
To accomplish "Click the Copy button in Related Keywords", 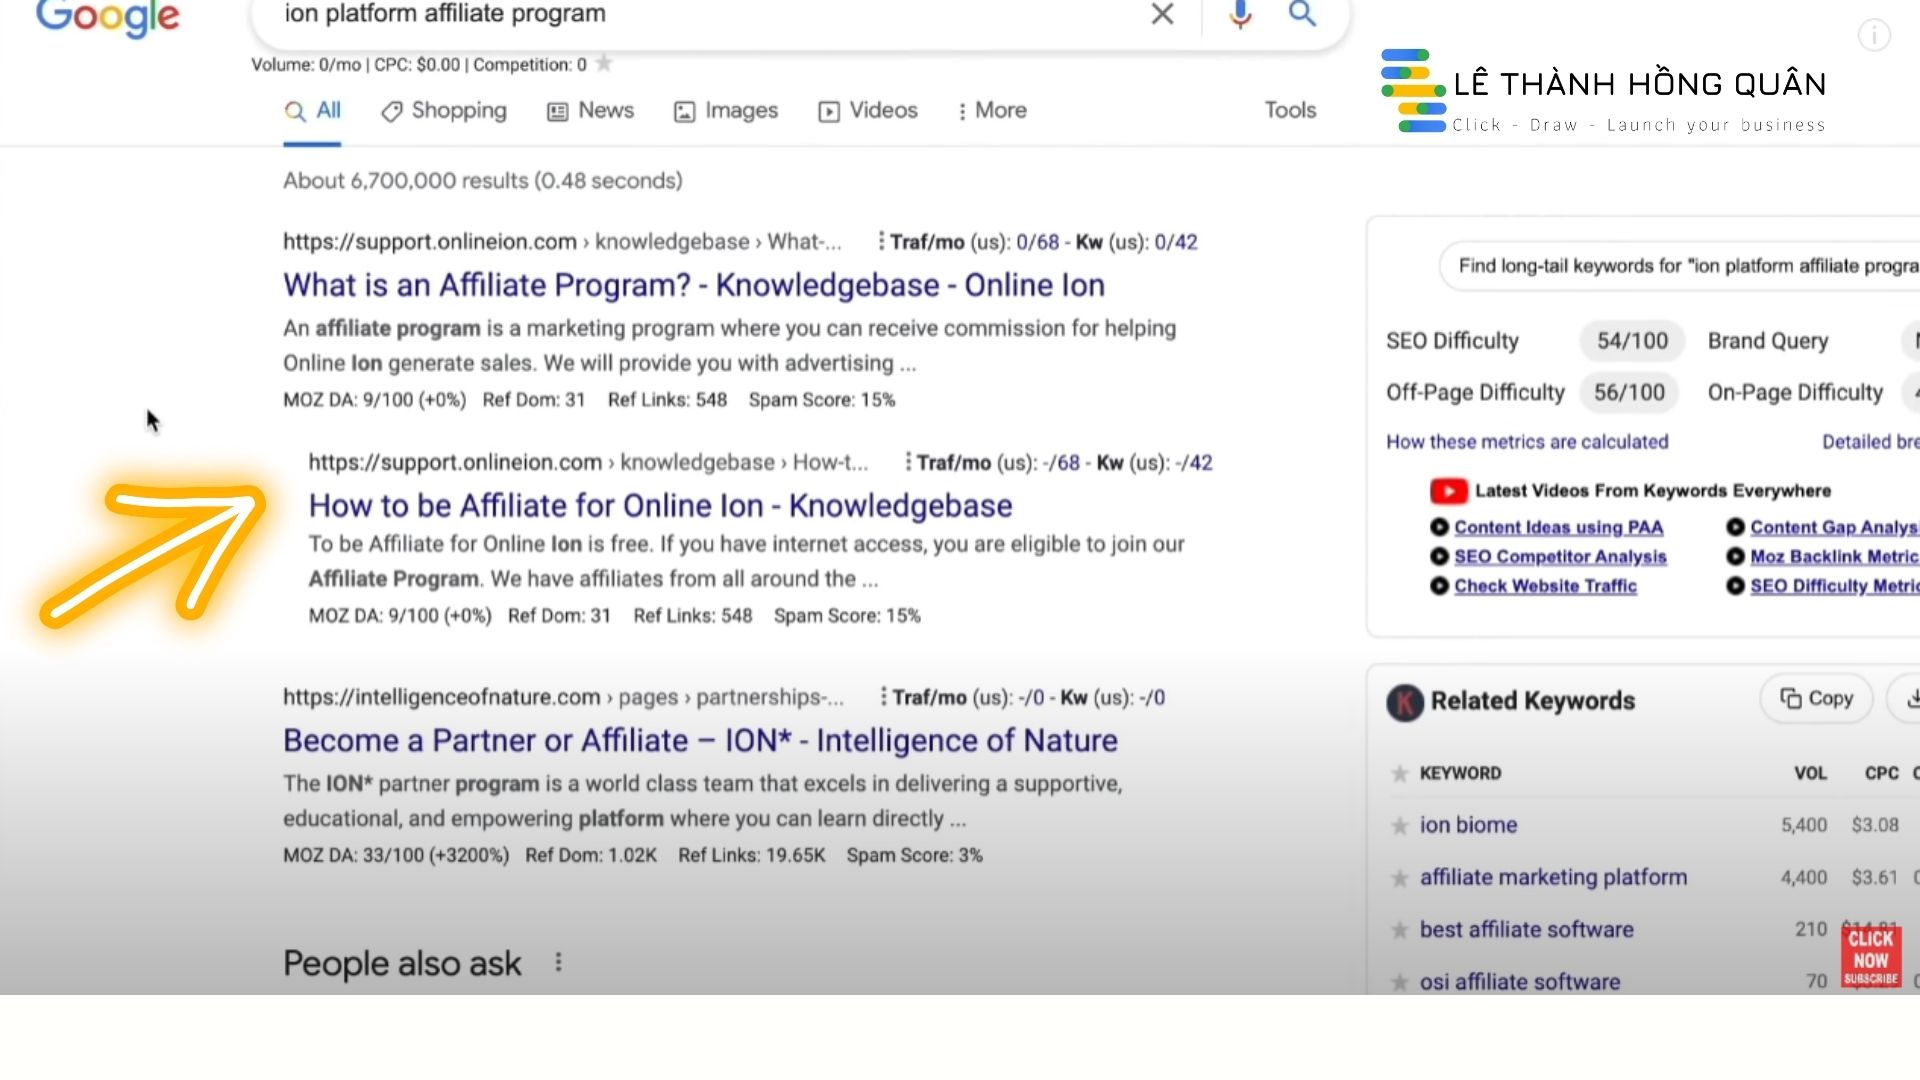I will click(1815, 699).
